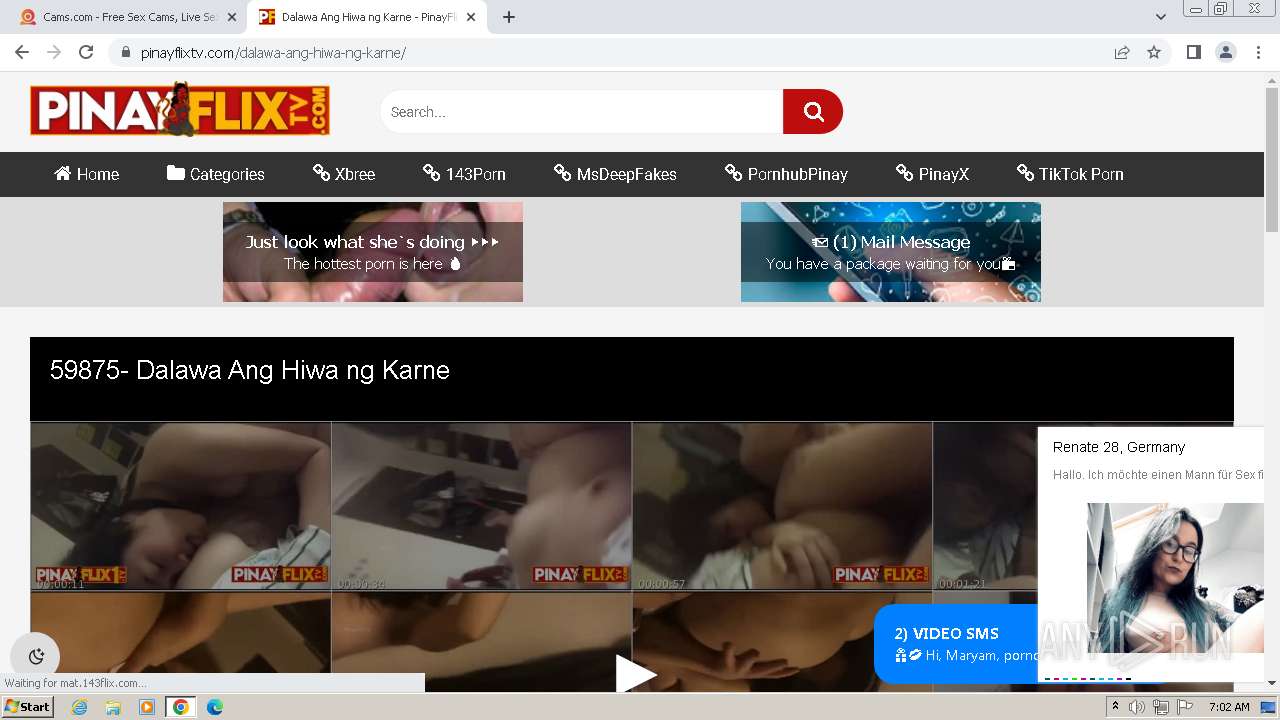Show hidden system tray icons

pos(1115,707)
